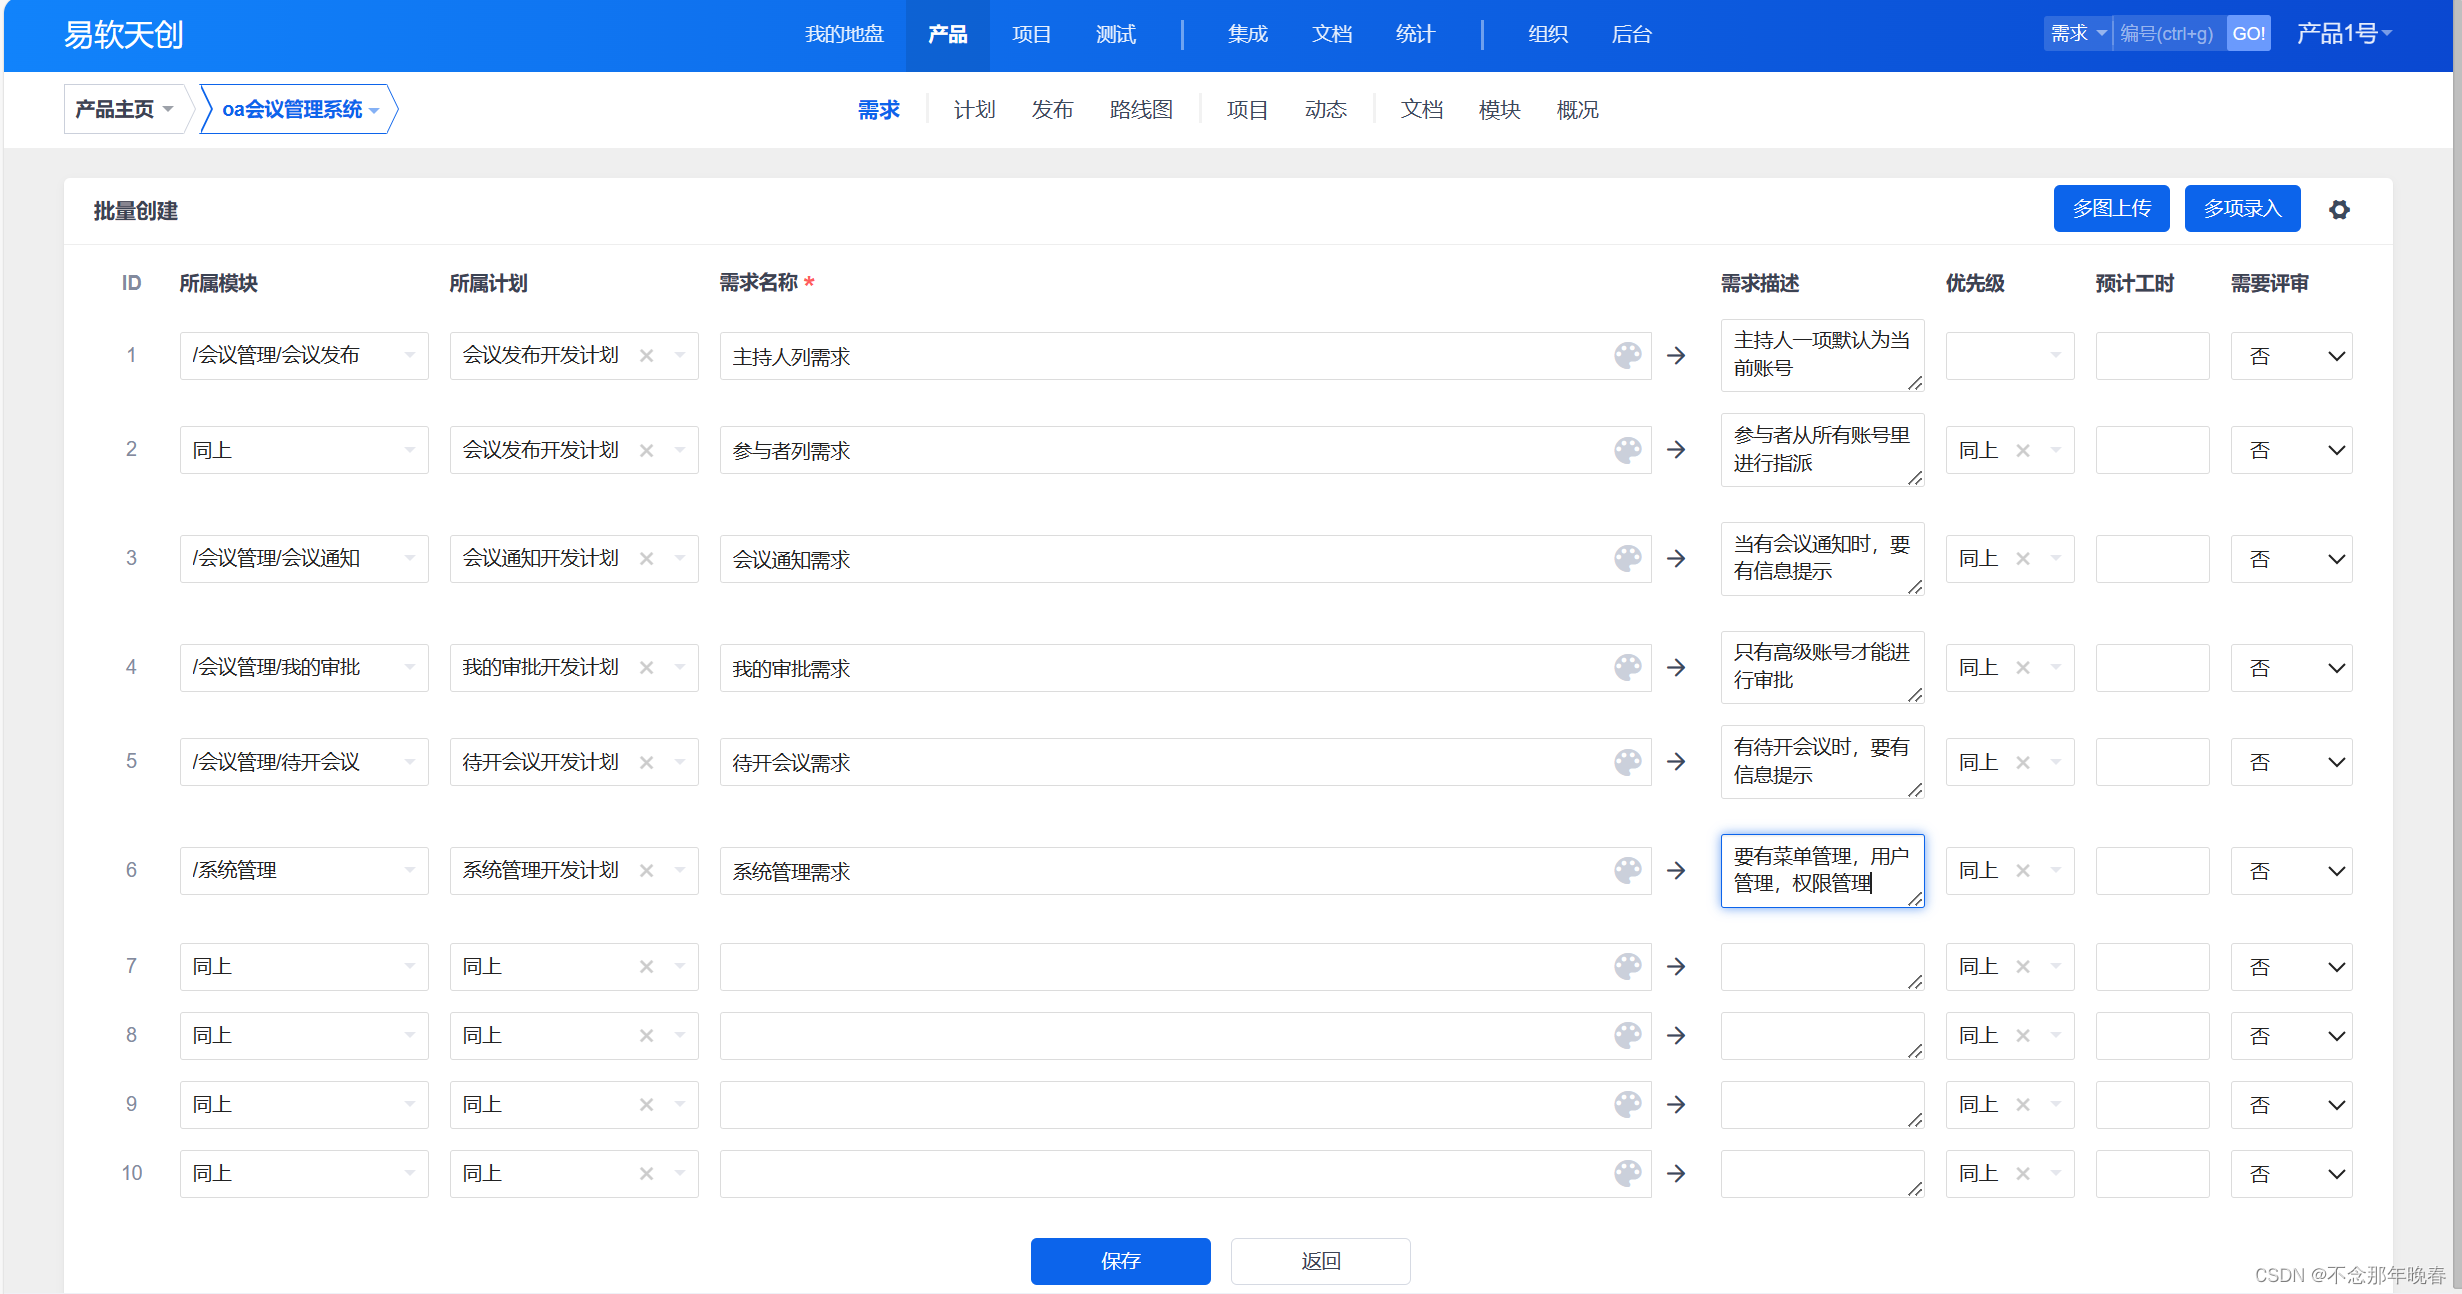Switch to the 项目 main navigation tab
Screen dimensions: 2462x1294
coord(1031,34)
